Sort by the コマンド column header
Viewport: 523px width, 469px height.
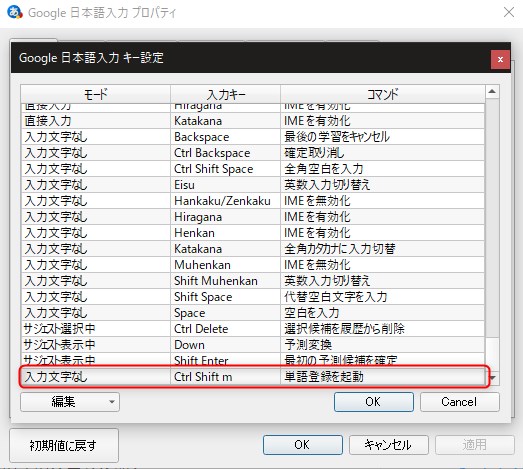click(383, 94)
